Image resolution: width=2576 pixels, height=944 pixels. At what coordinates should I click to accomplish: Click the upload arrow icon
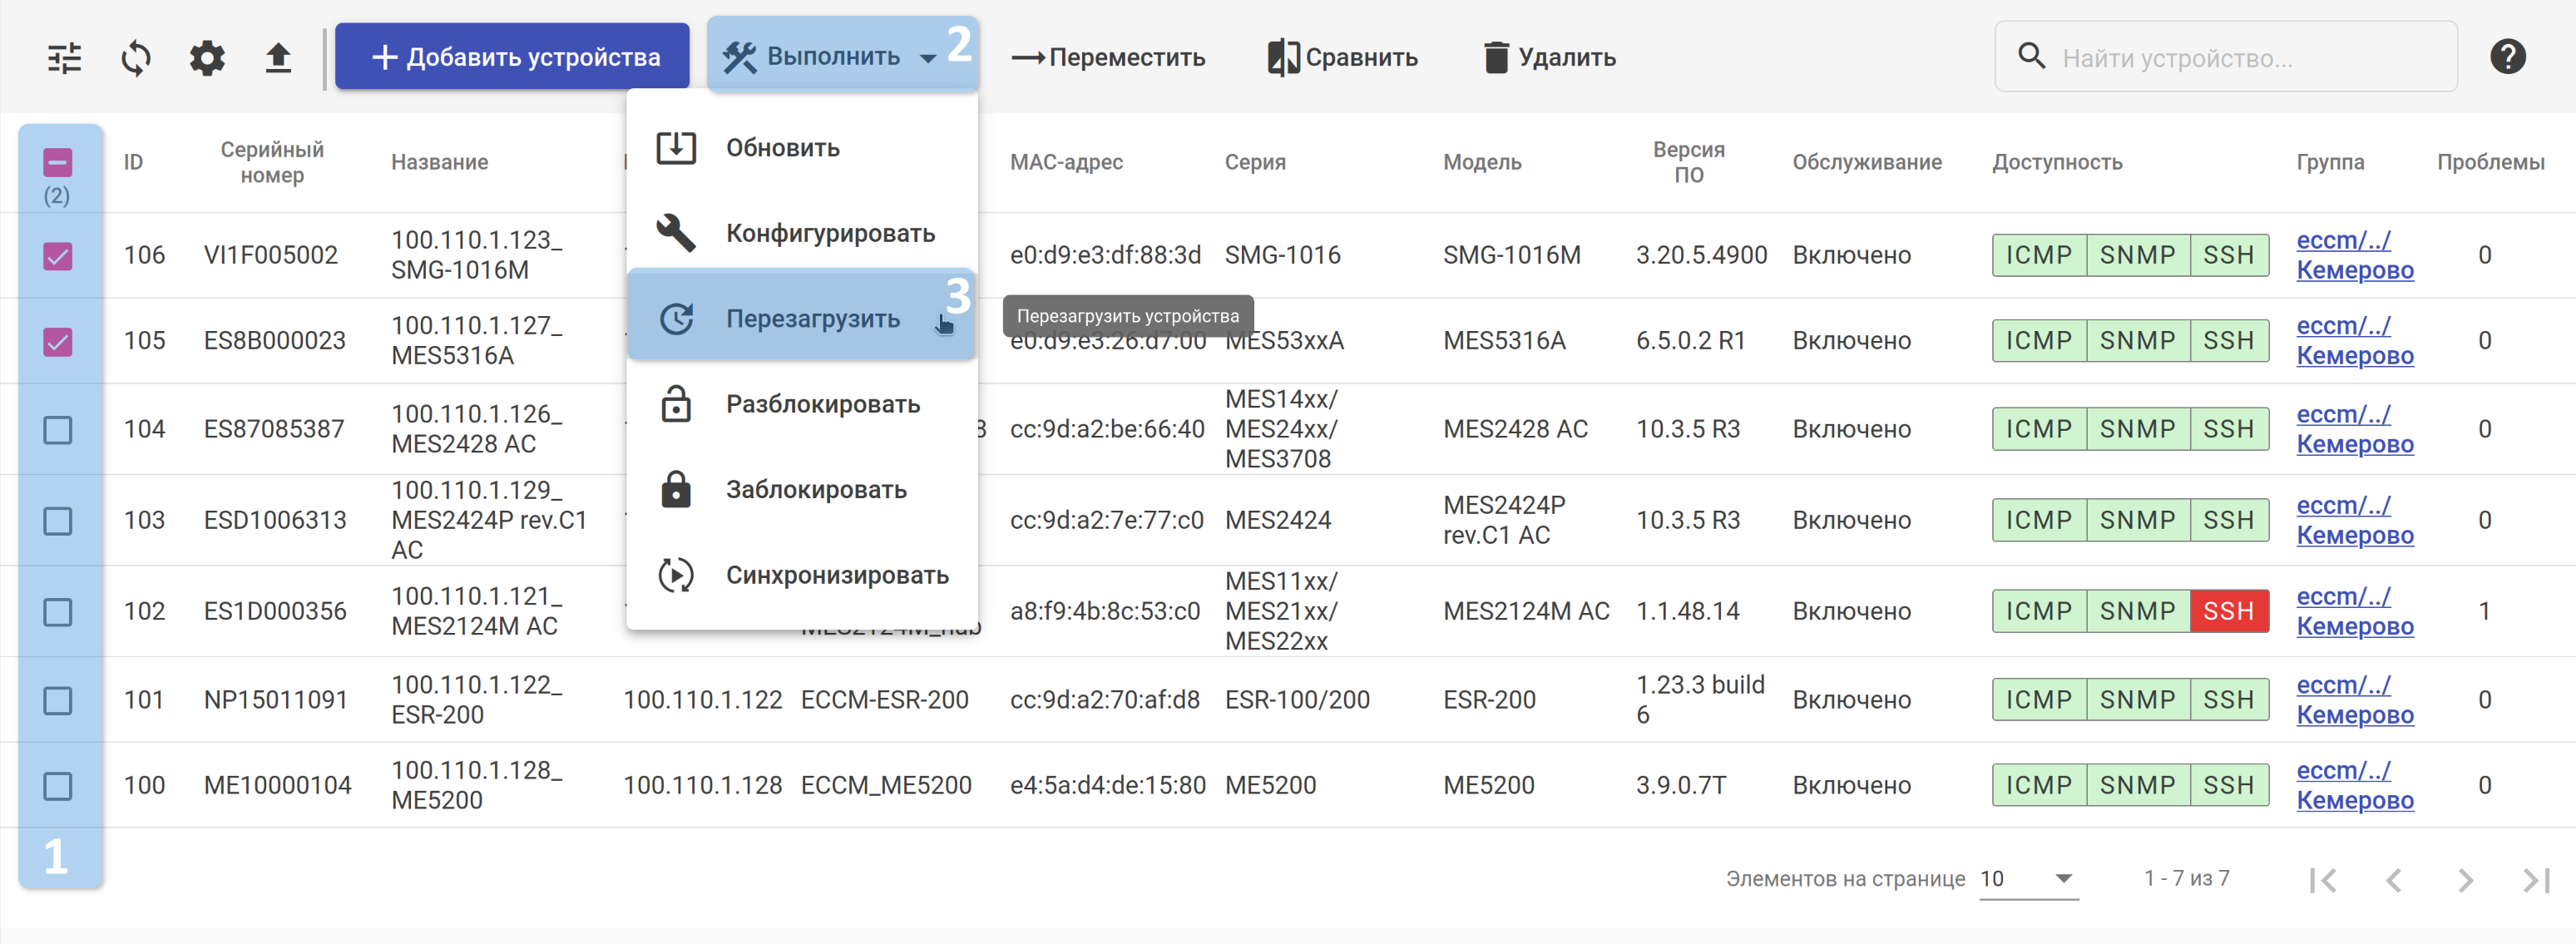pos(278,58)
